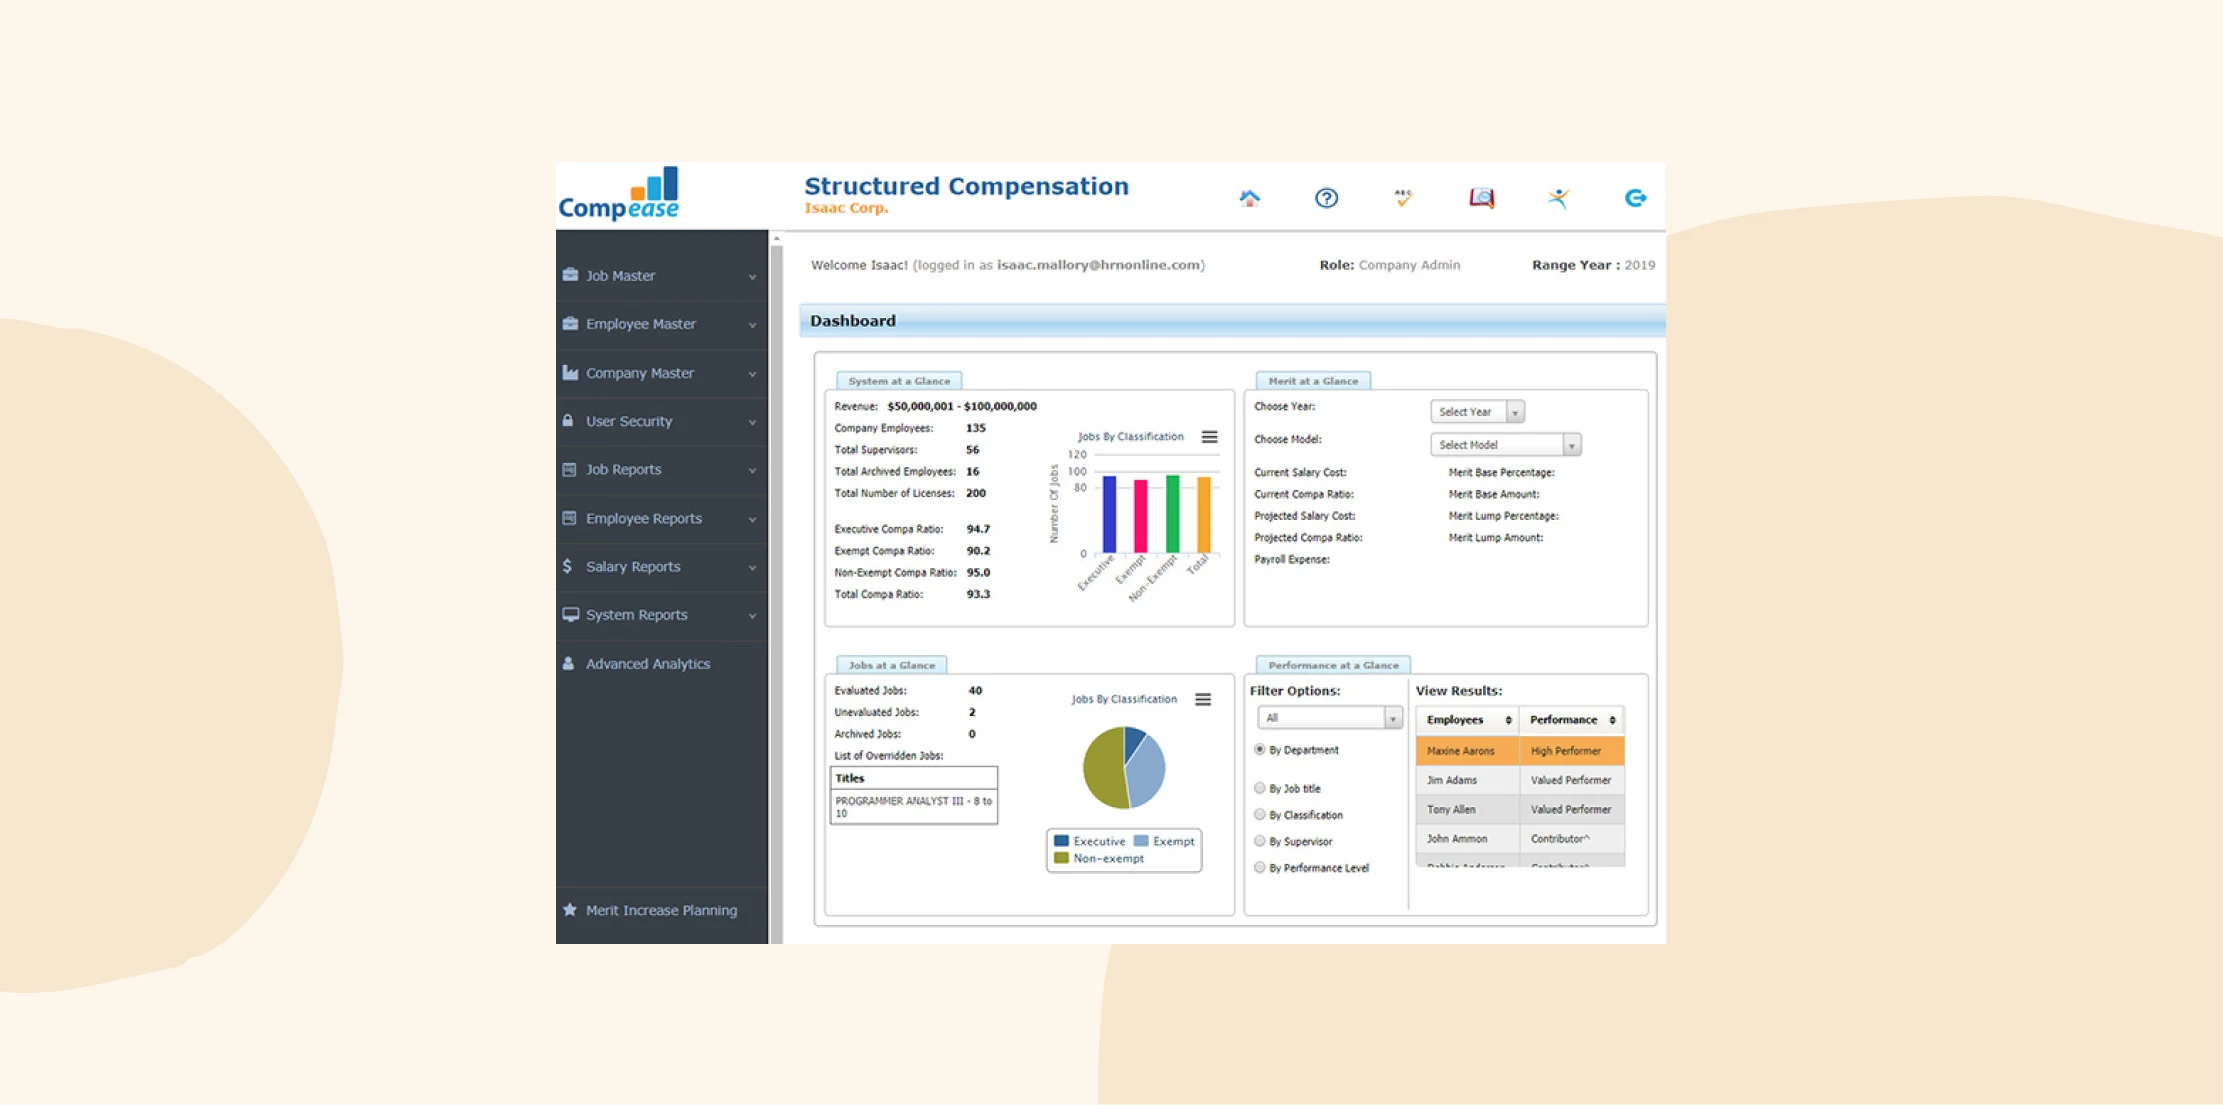Viewport: 2223px width, 1105px height.
Task: Expand Job Master chevron
Action: coord(752,277)
